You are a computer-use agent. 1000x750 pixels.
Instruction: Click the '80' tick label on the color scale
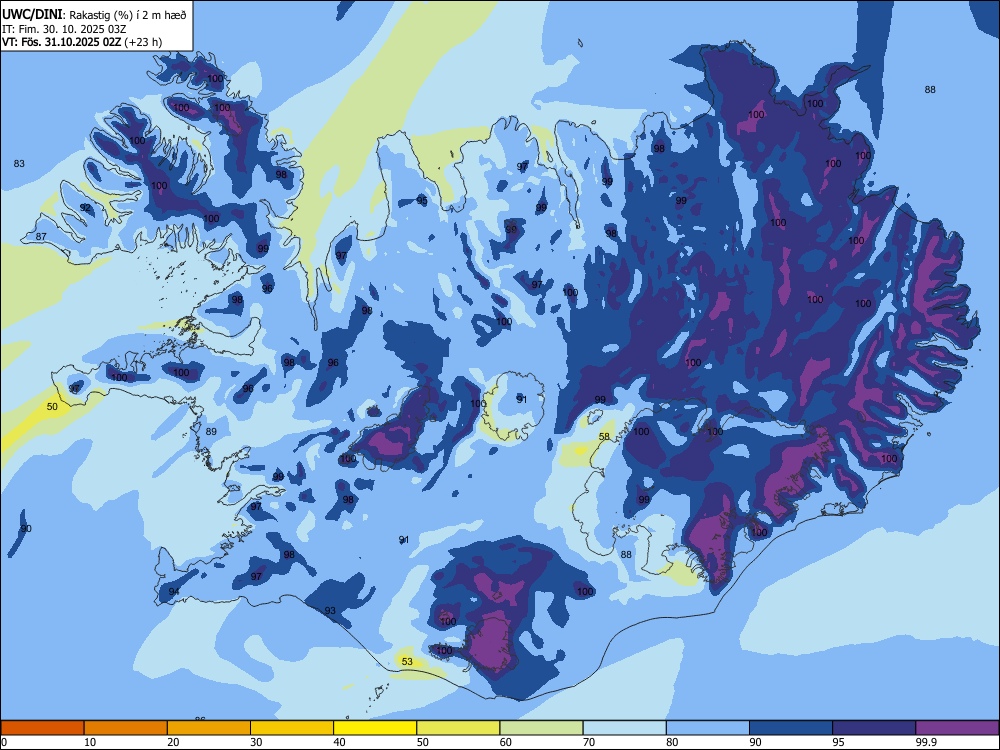click(x=672, y=742)
